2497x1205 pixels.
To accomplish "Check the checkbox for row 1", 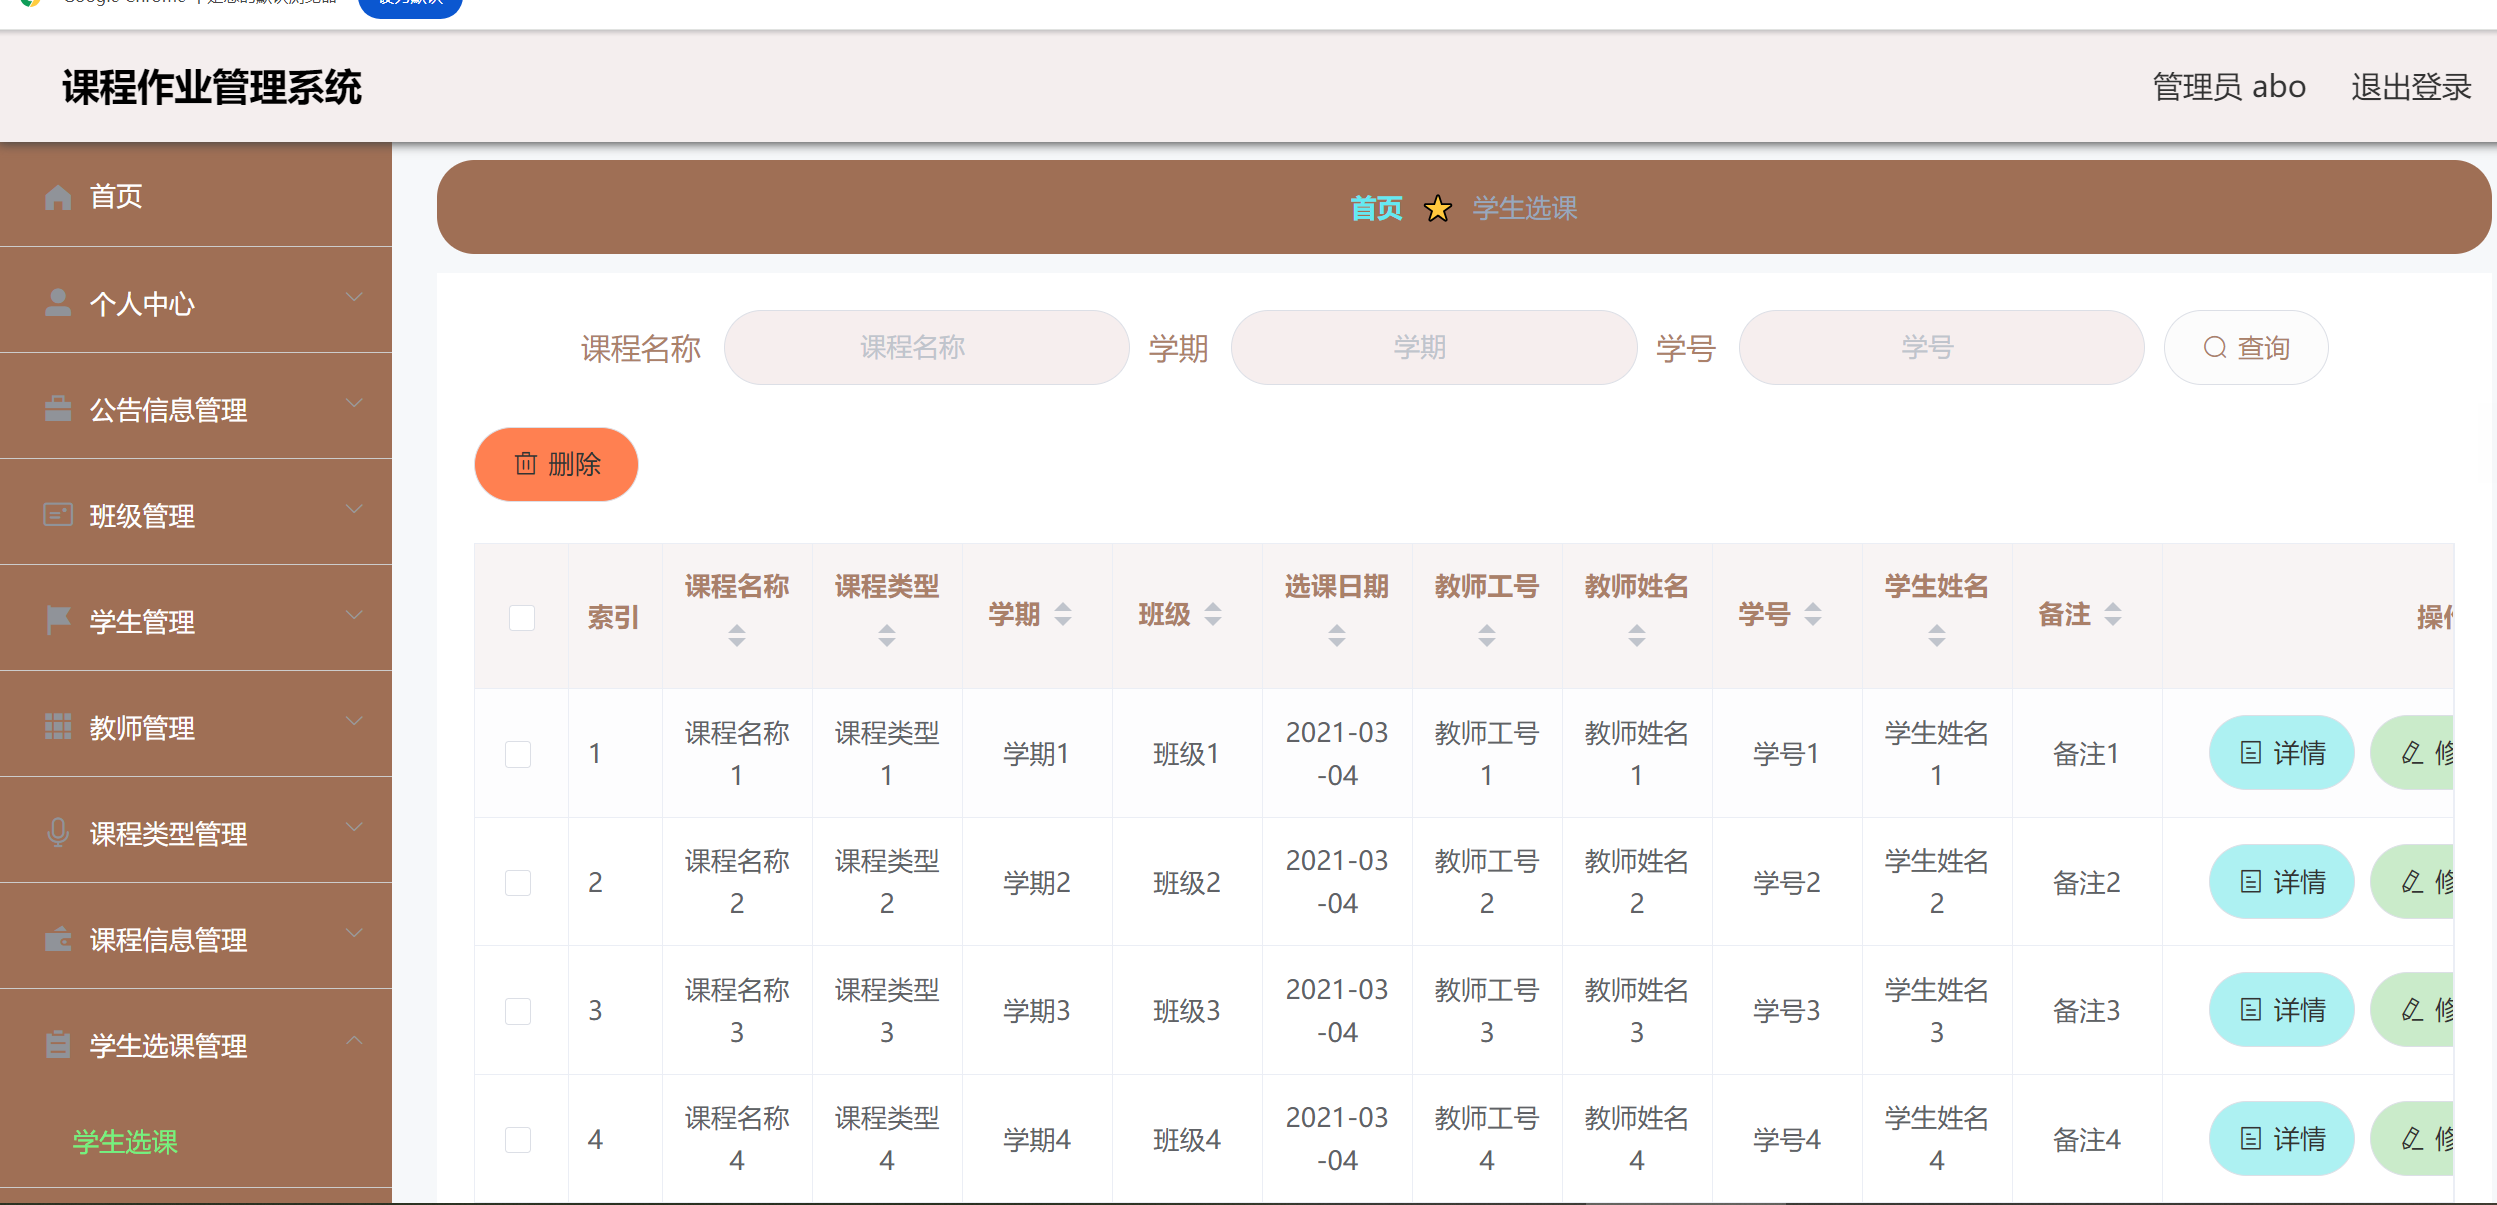I will coord(517,754).
